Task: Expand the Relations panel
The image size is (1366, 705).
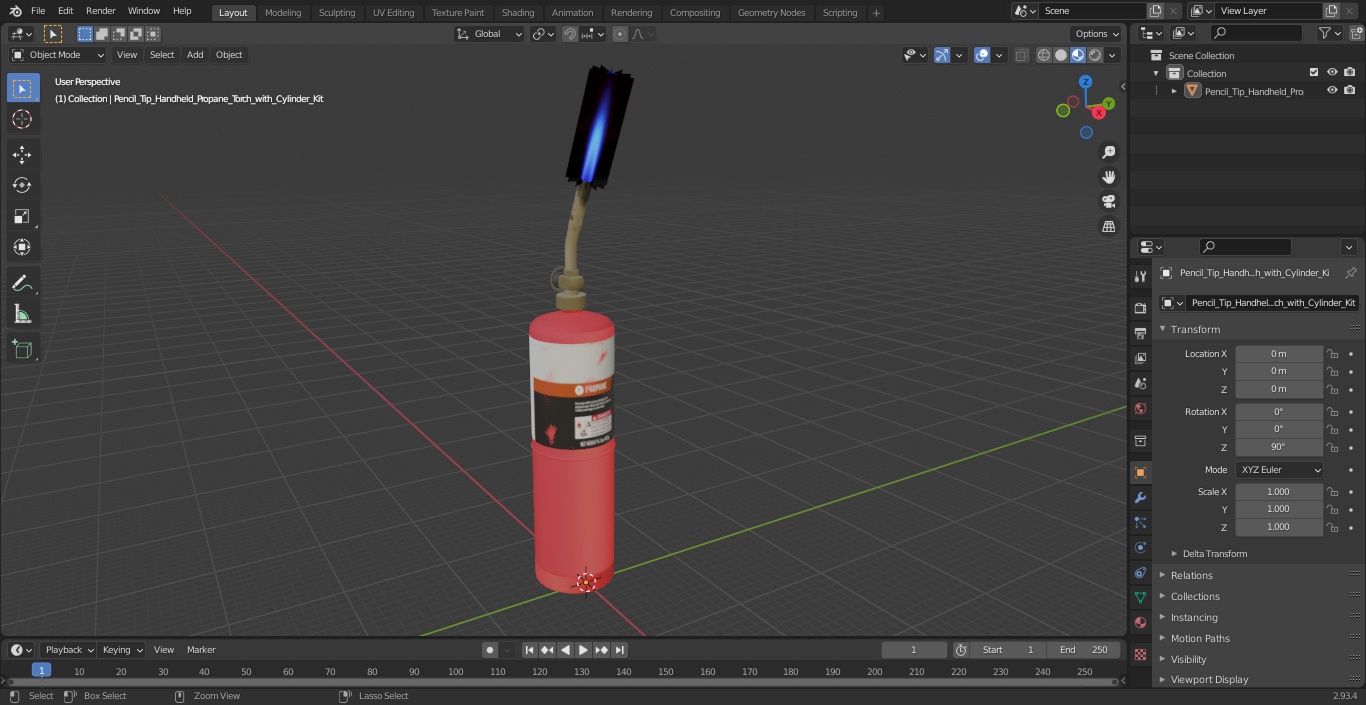Action: (x=1191, y=576)
